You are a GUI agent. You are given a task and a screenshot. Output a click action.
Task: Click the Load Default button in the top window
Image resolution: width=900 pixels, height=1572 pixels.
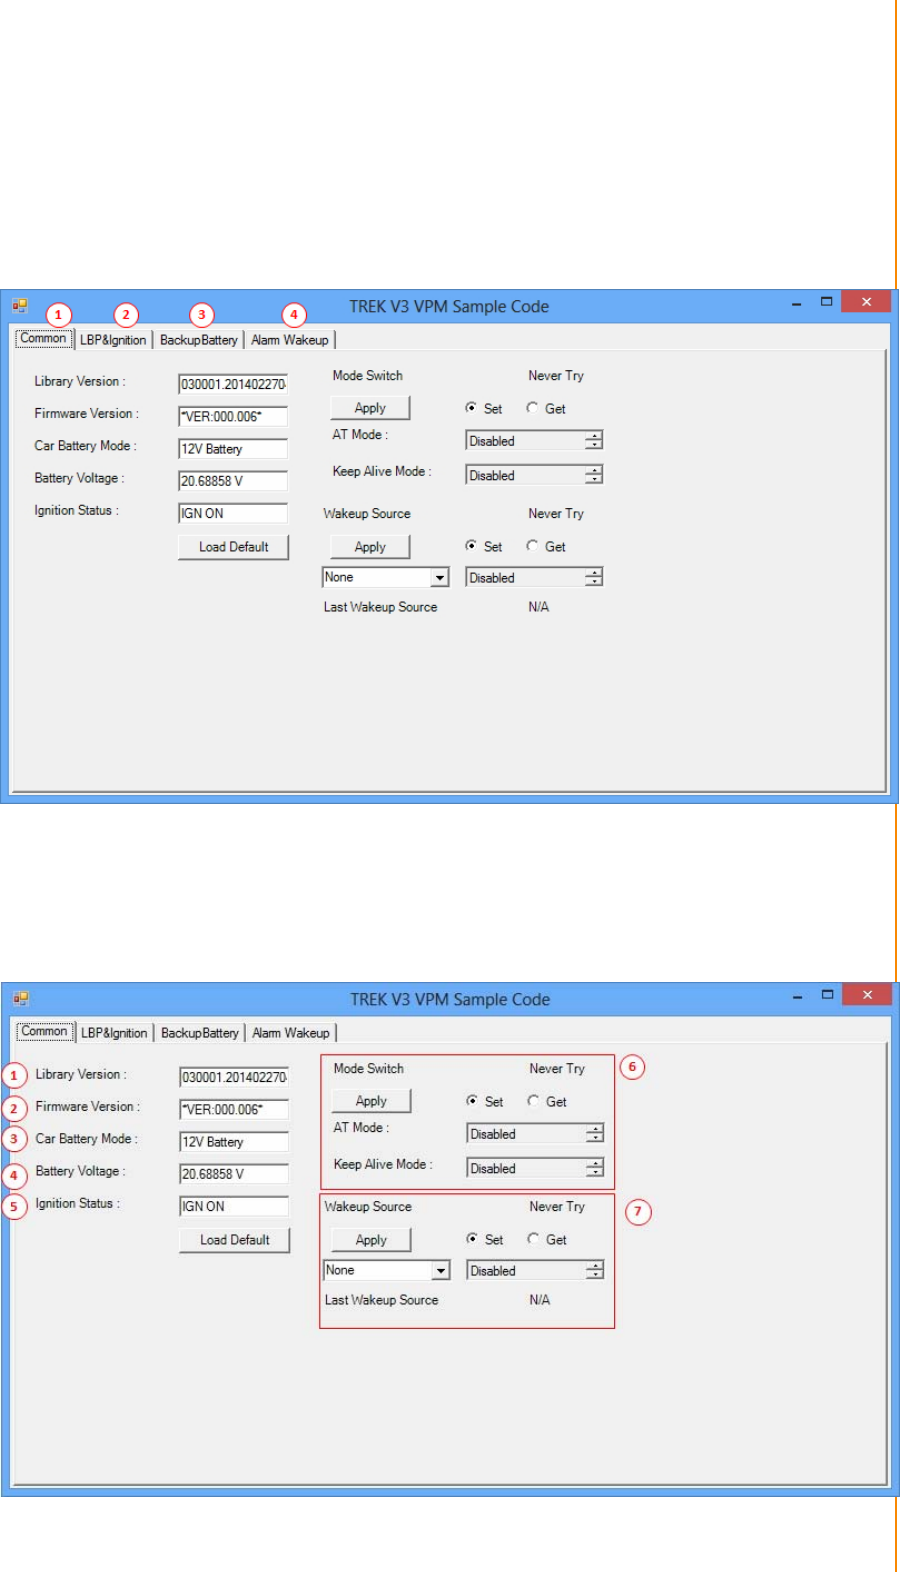(234, 547)
